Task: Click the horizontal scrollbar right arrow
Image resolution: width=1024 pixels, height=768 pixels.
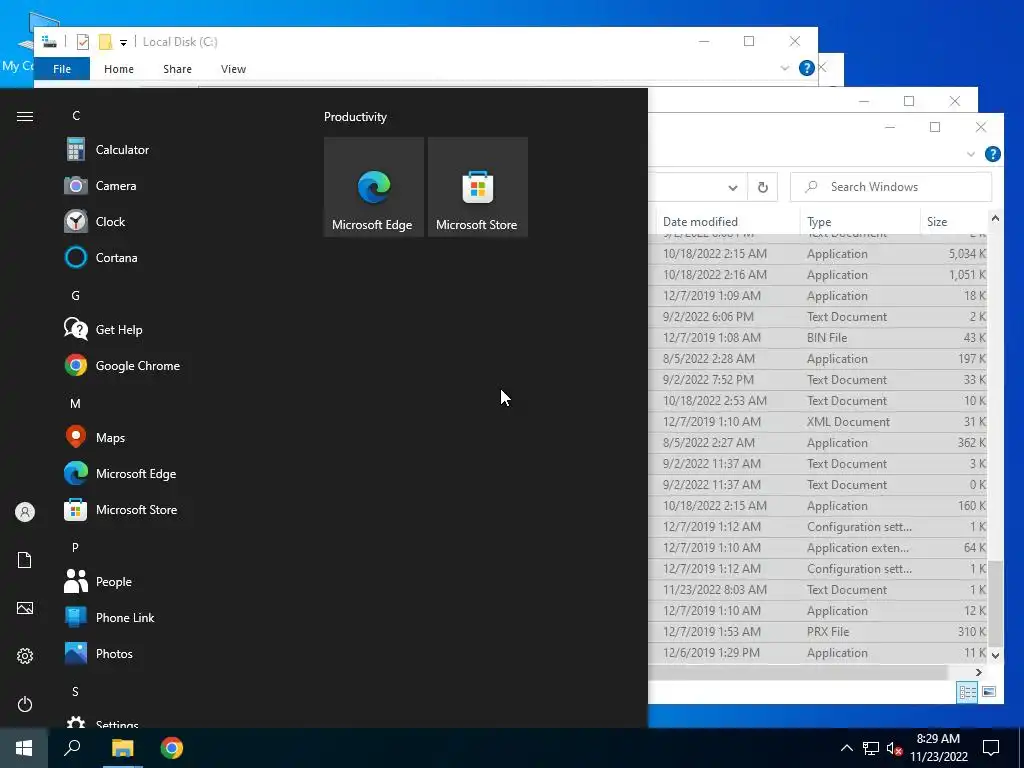Action: tap(978, 673)
